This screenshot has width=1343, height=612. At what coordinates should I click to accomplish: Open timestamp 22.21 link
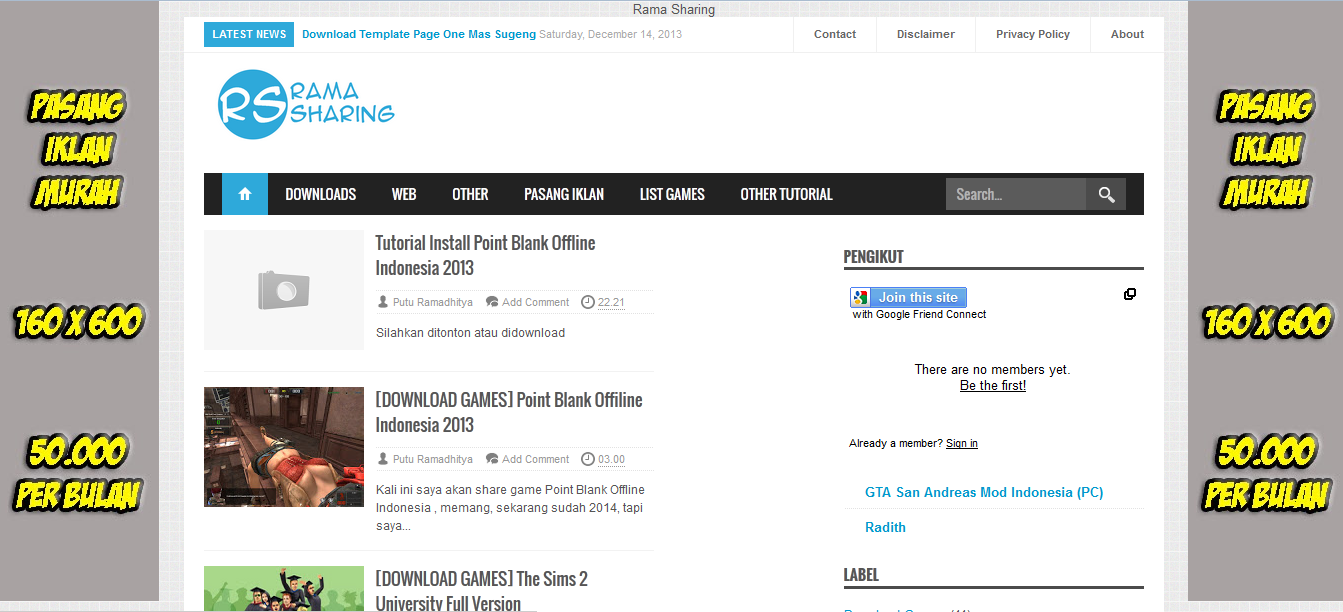tap(611, 302)
